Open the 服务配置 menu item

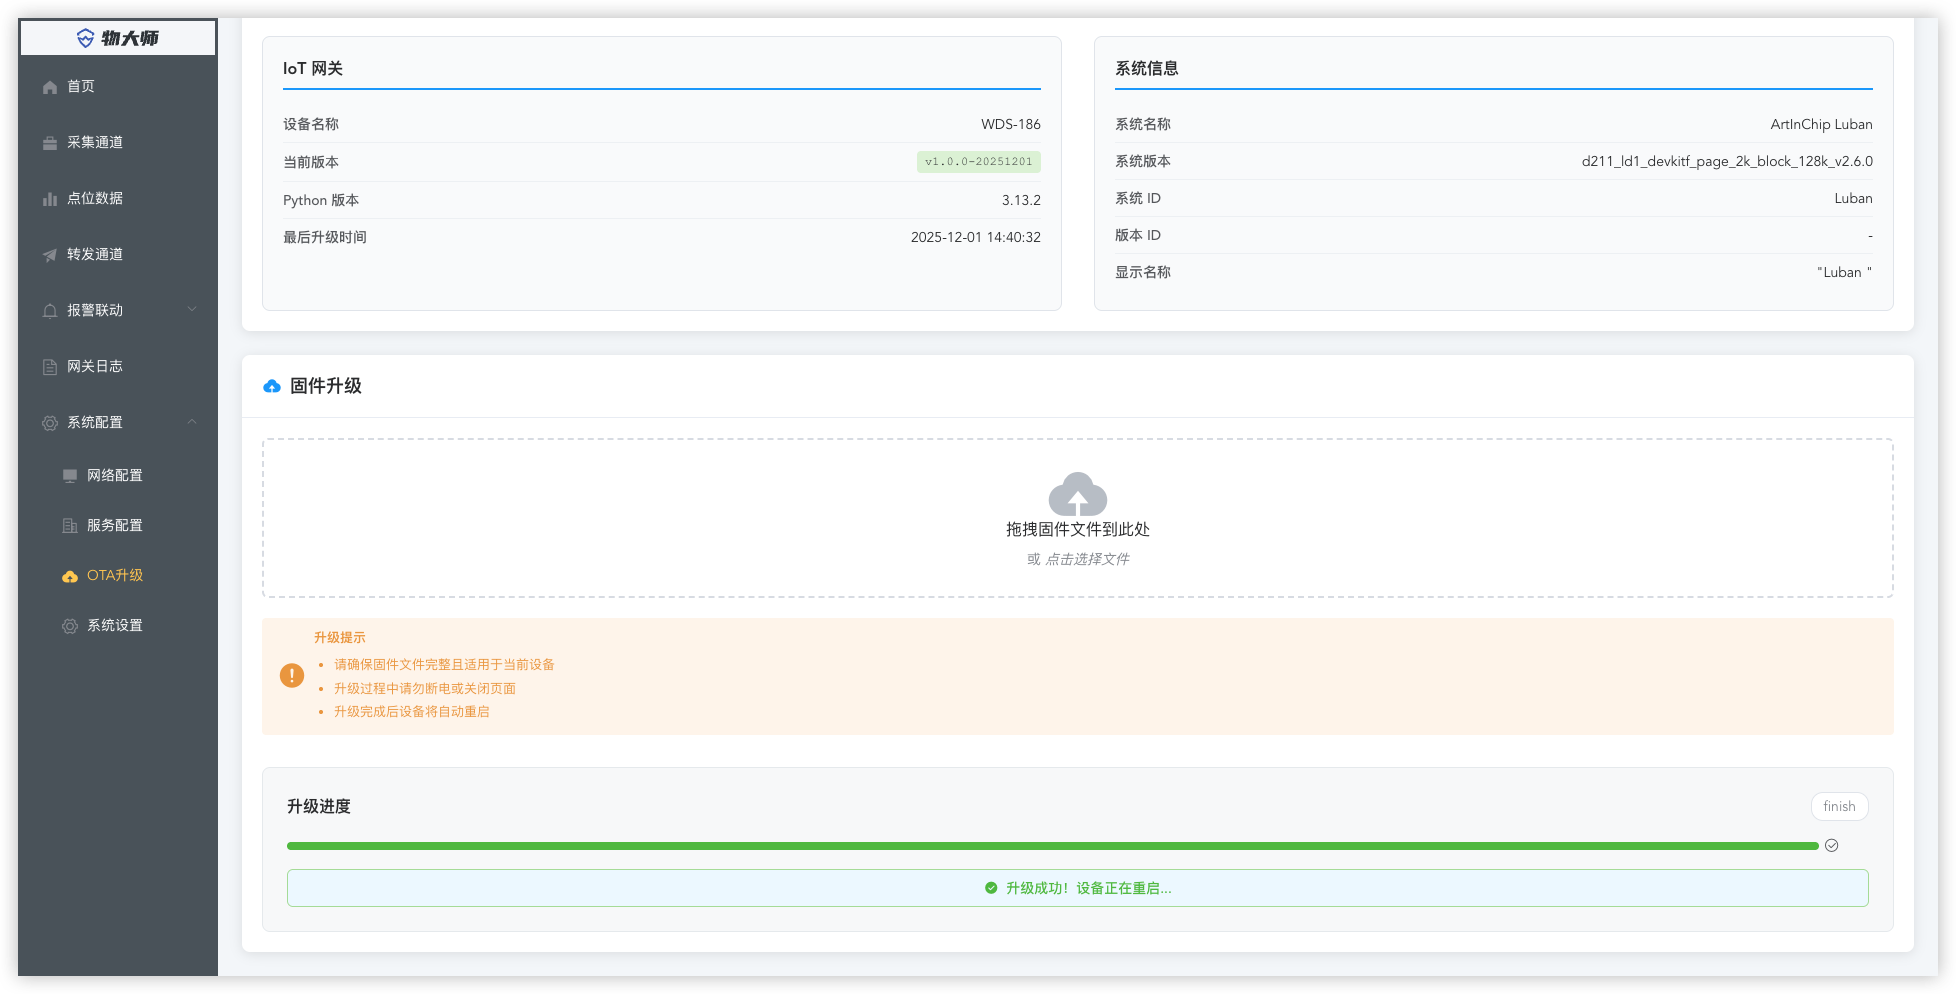[114, 526]
